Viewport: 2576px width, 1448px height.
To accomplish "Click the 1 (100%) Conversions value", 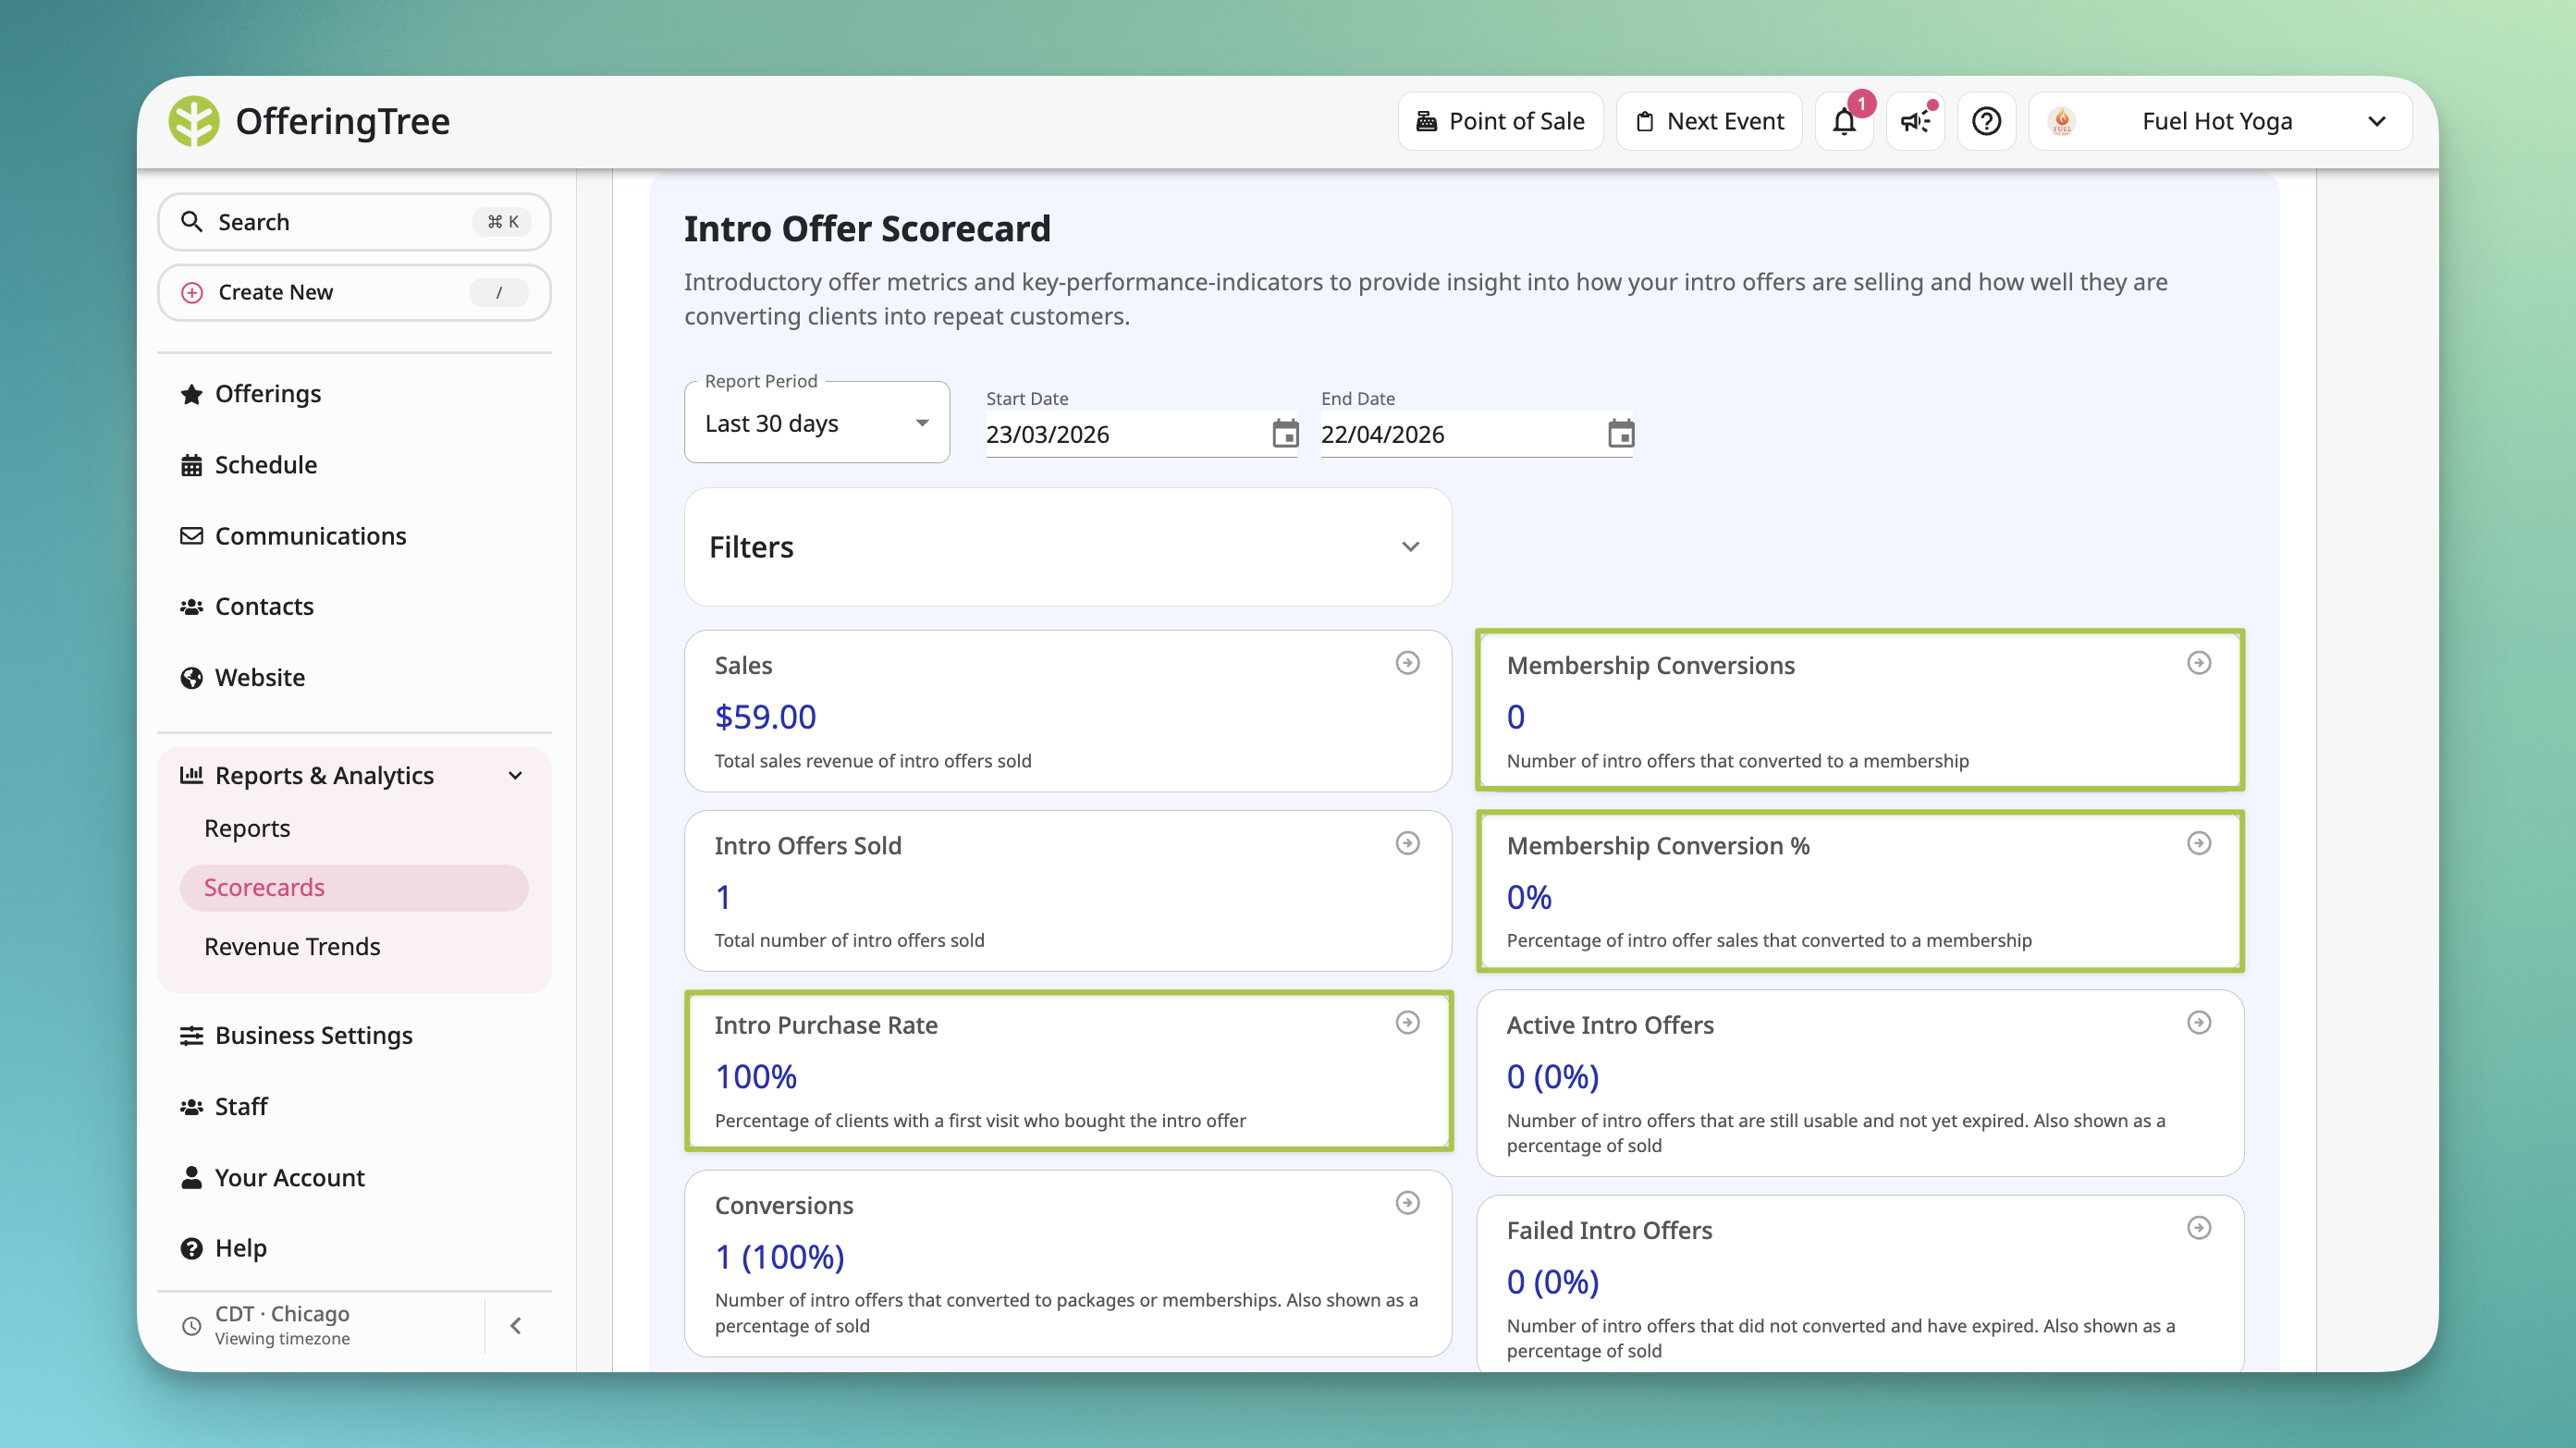I will pos(780,1257).
